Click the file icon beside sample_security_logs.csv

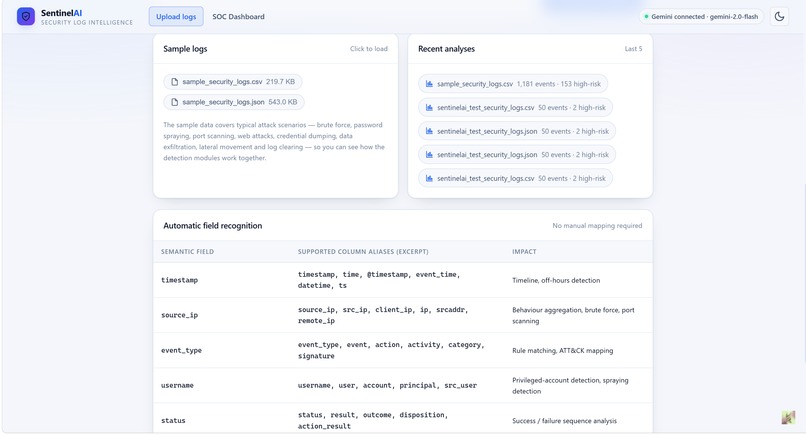[x=174, y=82]
